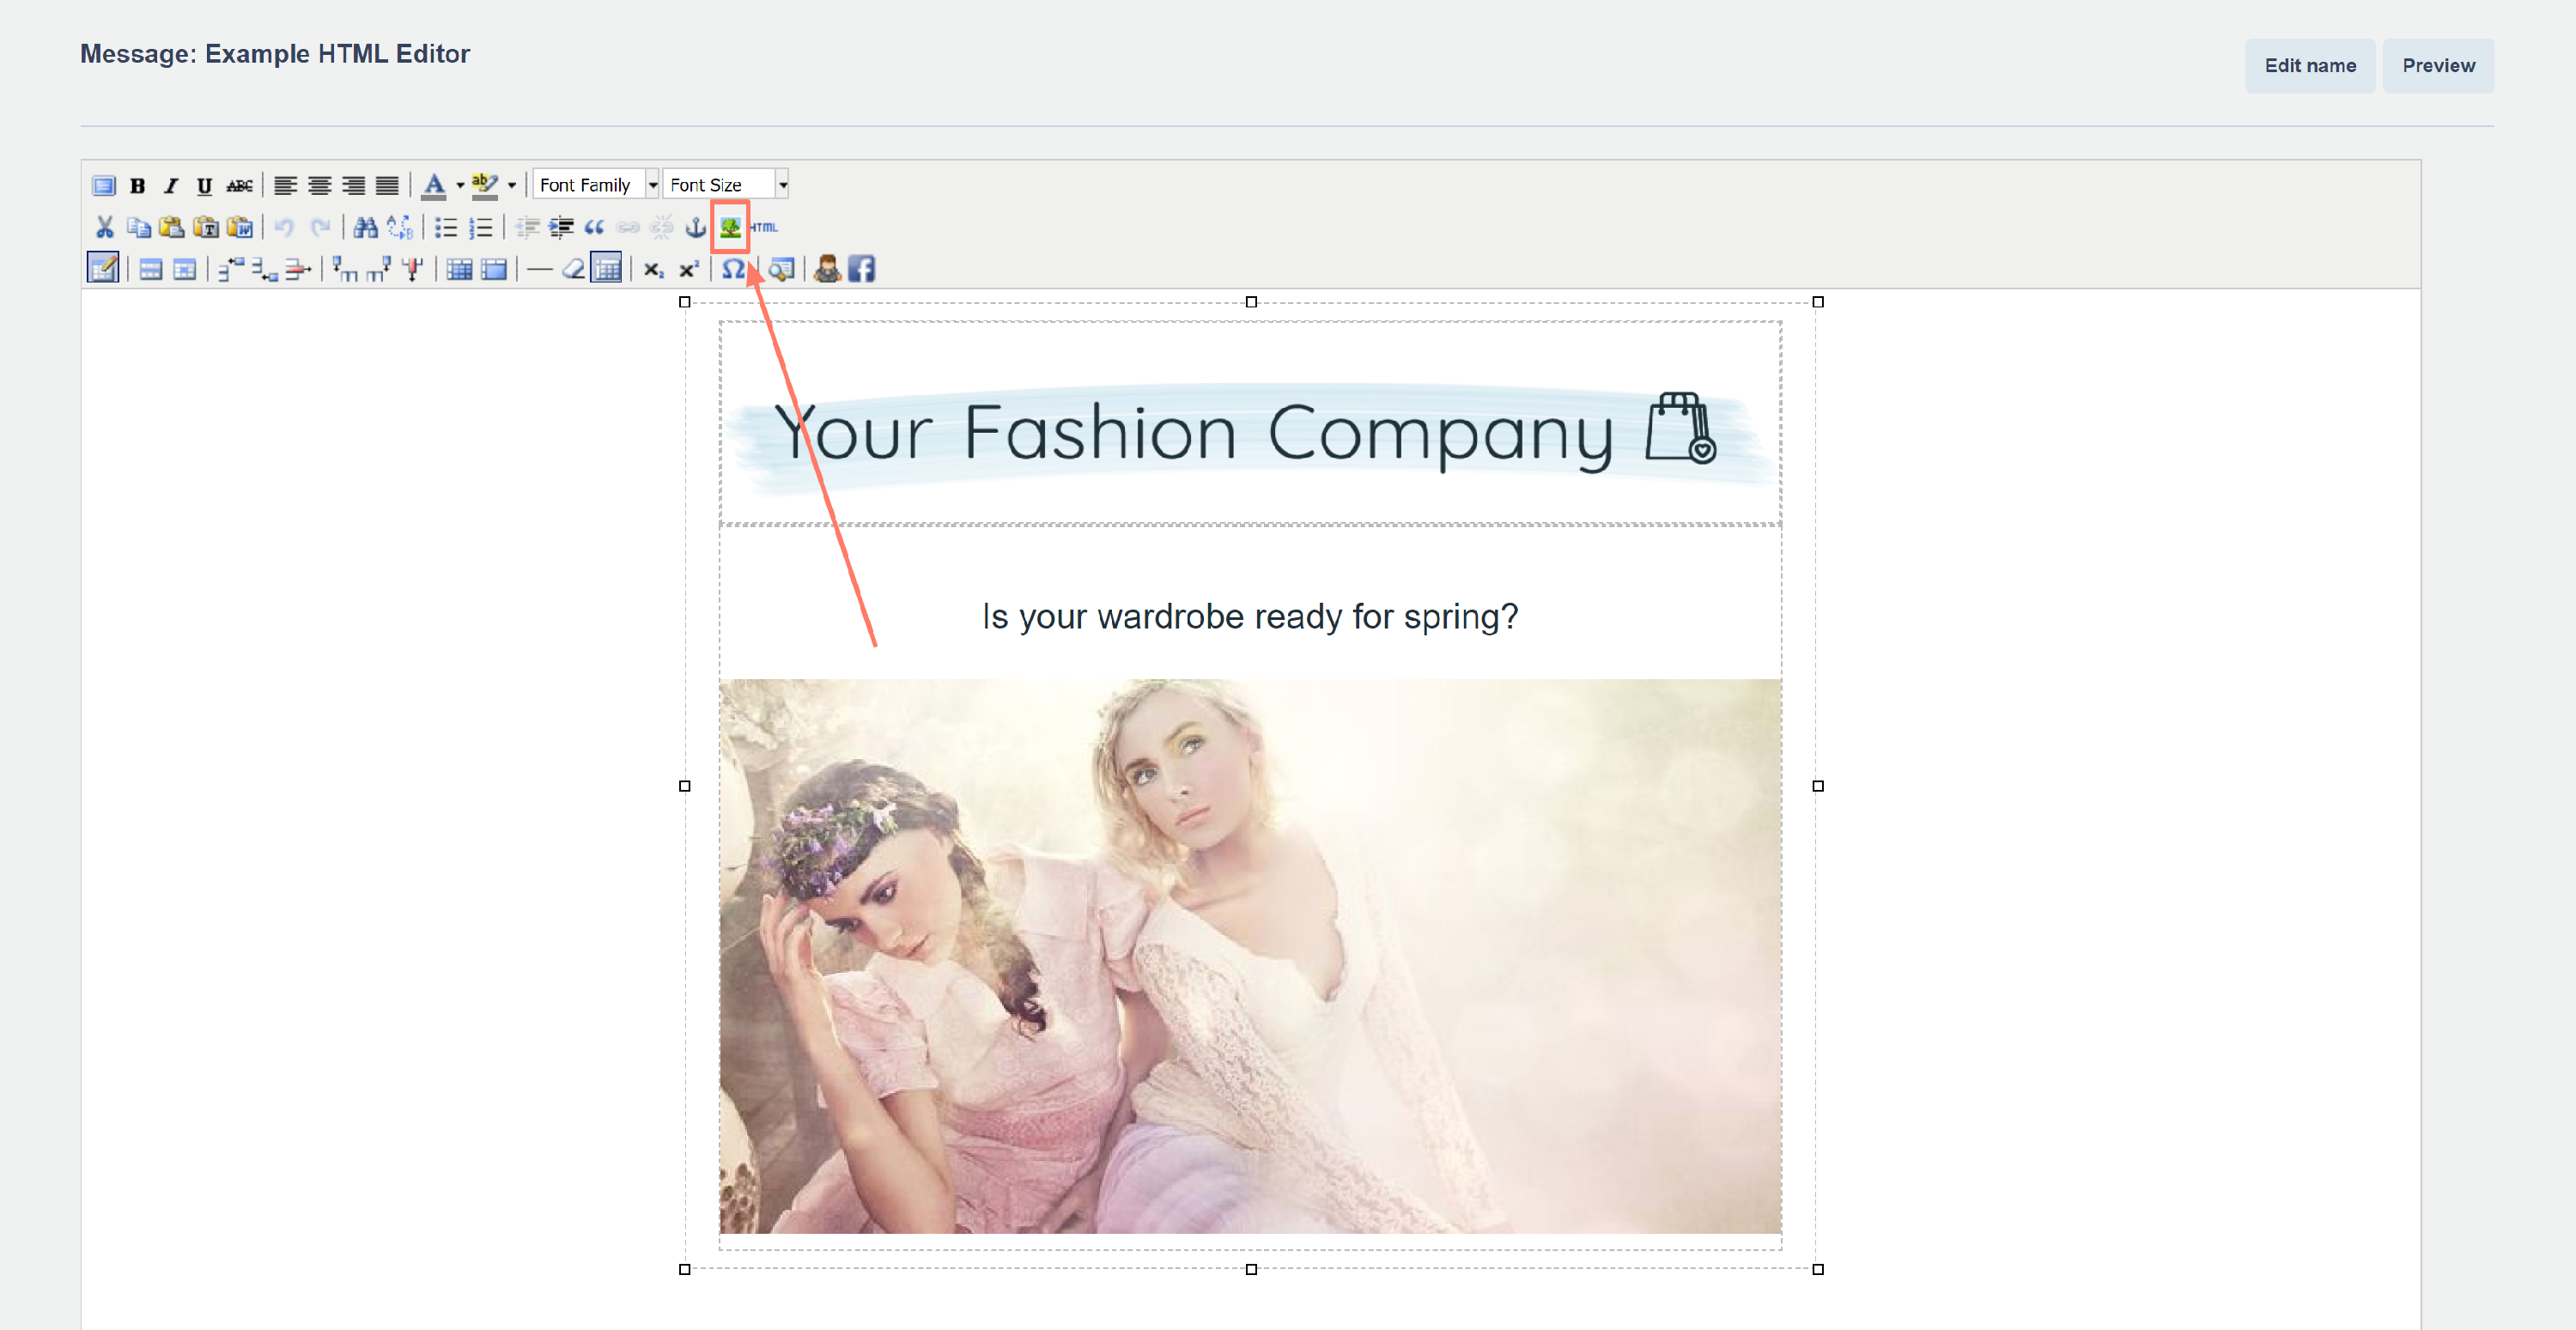The width and height of the screenshot is (2576, 1330).
Task: Insert special character with Omega icon
Action: click(x=732, y=269)
